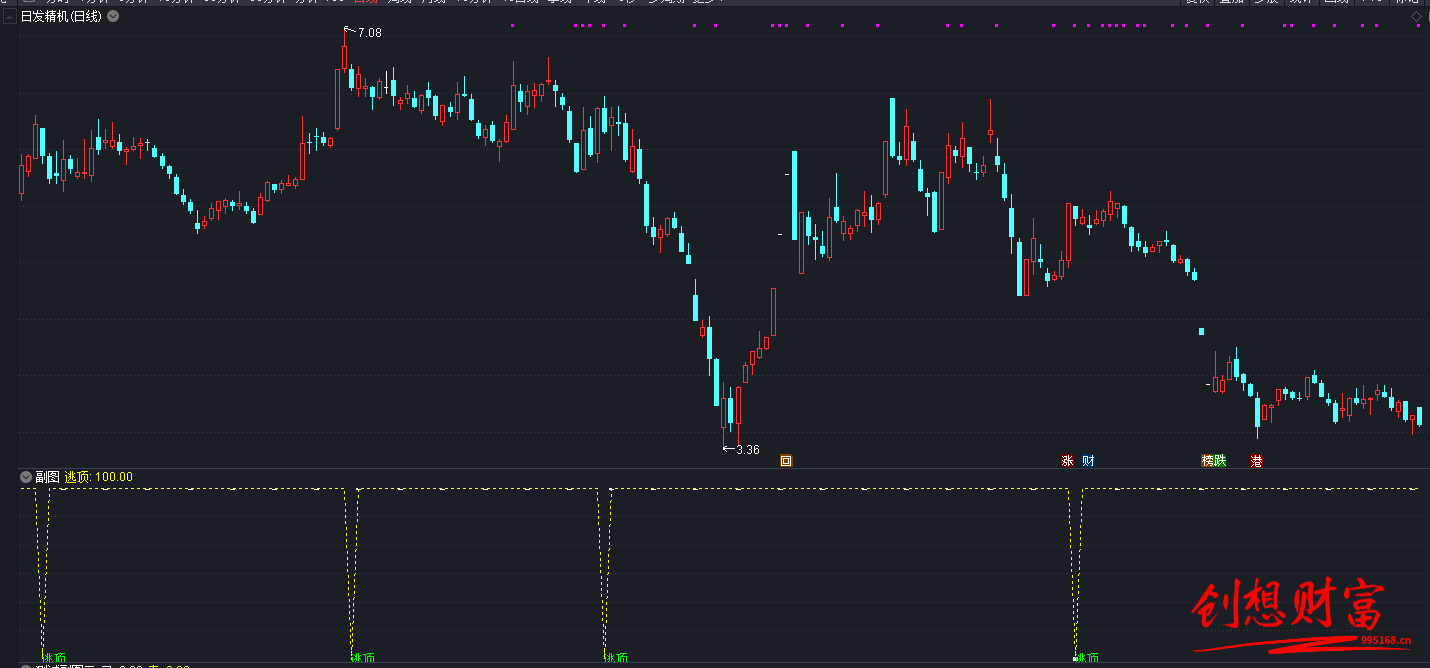Click the 逃顶: 100.00 indicator value
The image size is (1430, 668).
pyautogui.click(x=99, y=477)
